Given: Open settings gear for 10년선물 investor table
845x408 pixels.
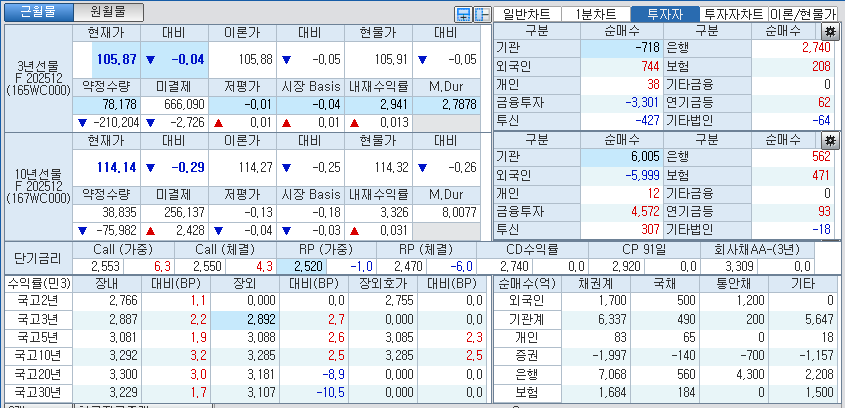Looking at the screenshot, I should point(830,140).
